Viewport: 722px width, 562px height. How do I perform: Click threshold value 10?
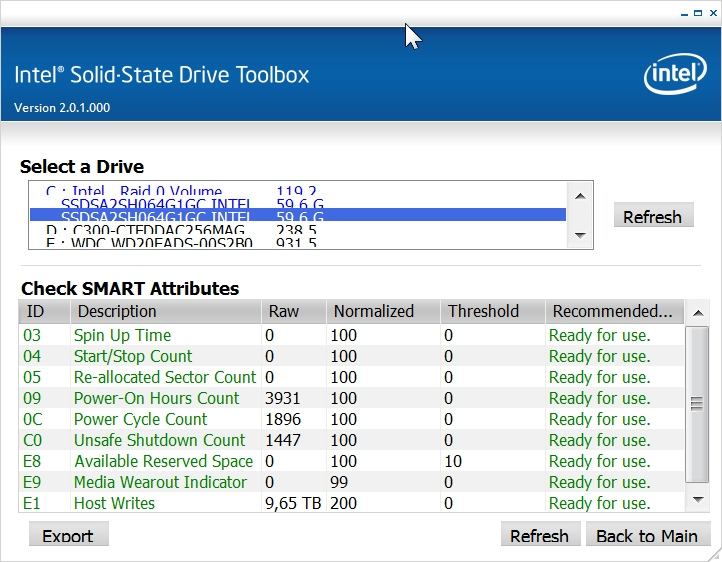point(453,461)
